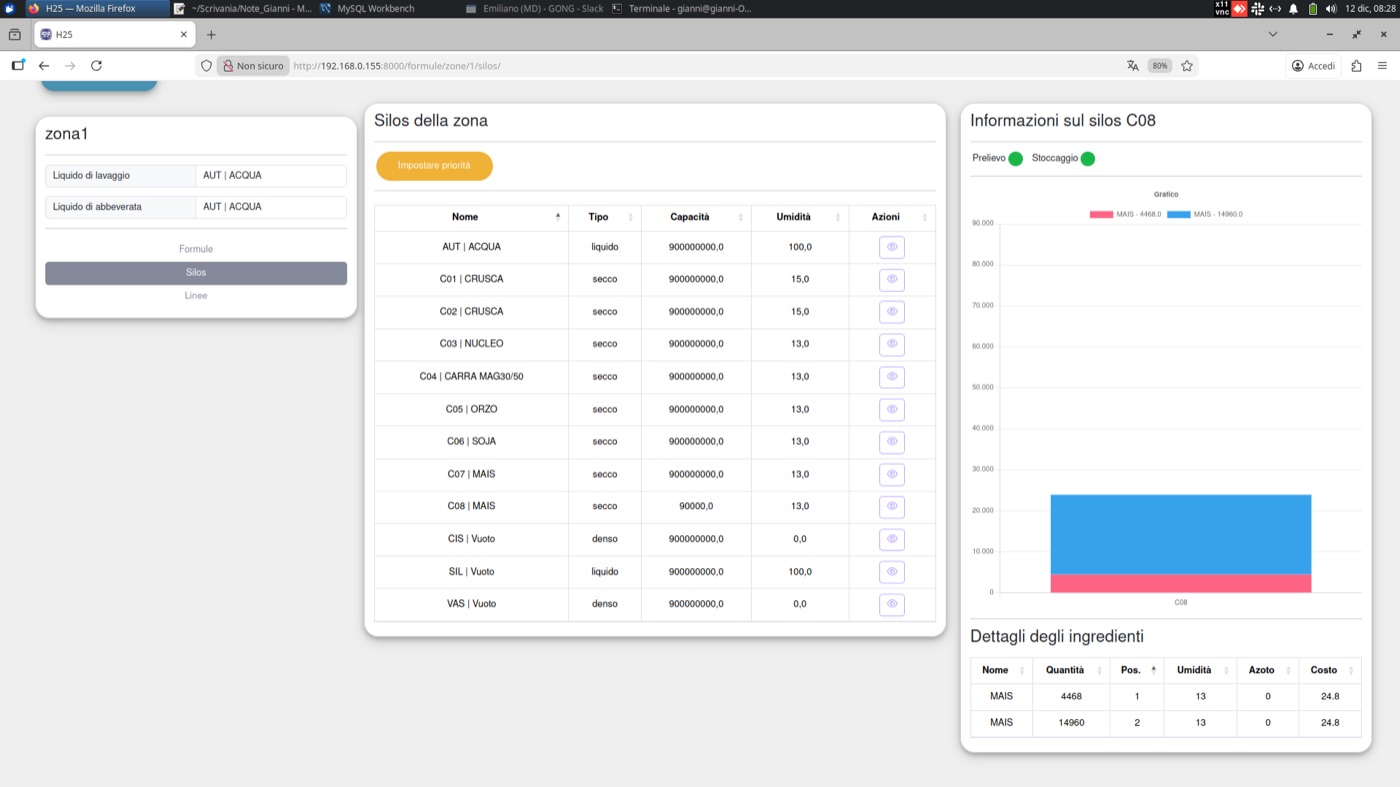Focus the URL address bar field
The width and height of the screenshot is (1400, 787).
click(x=700, y=66)
